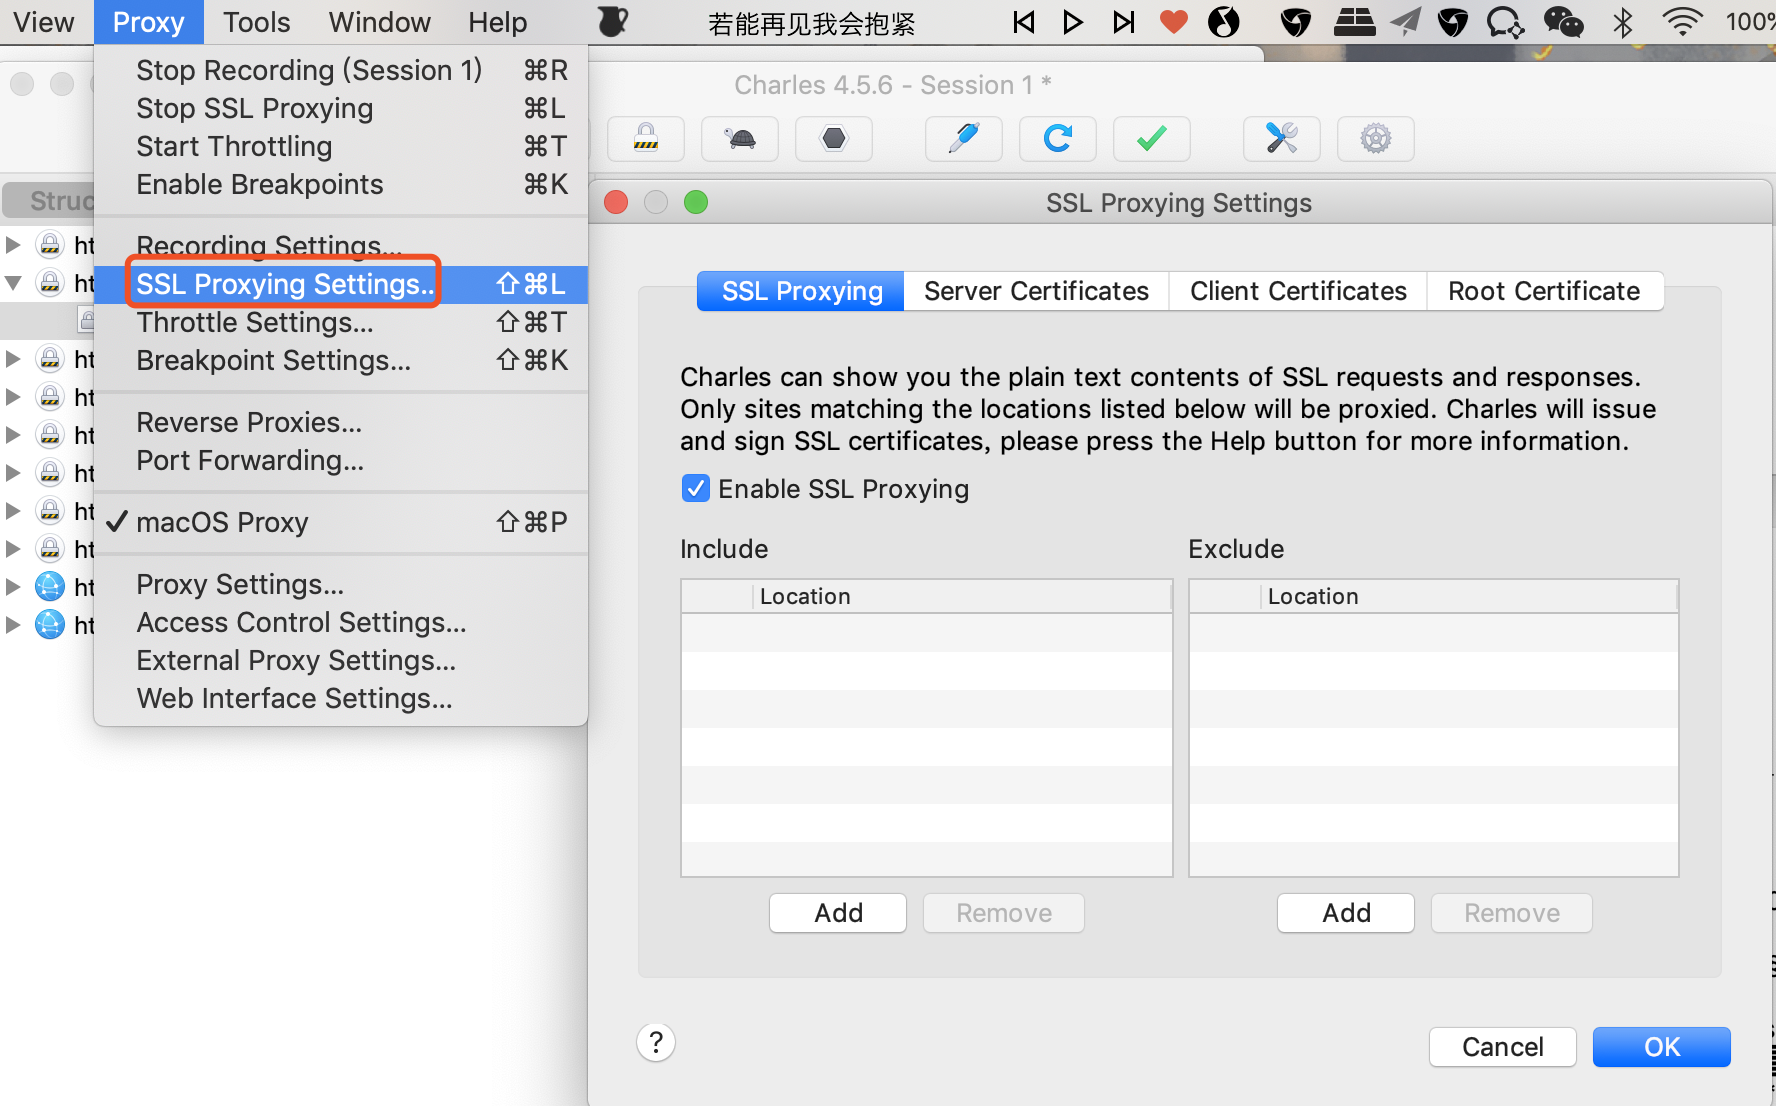The width and height of the screenshot is (1776, 1106).
Task: Open the Bluetooth status icon
Action: coord(1623,22)
